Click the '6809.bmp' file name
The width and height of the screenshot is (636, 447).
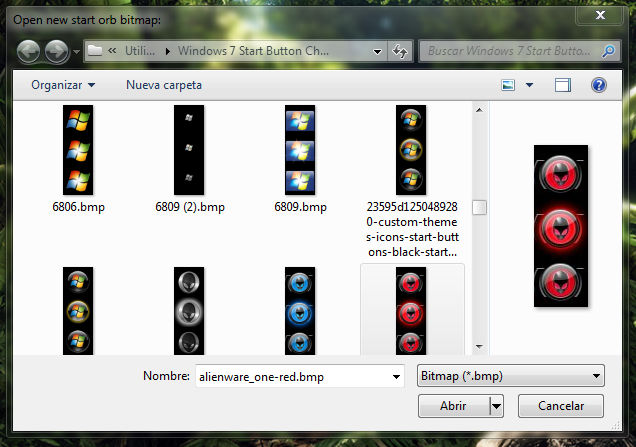point(300,207)
